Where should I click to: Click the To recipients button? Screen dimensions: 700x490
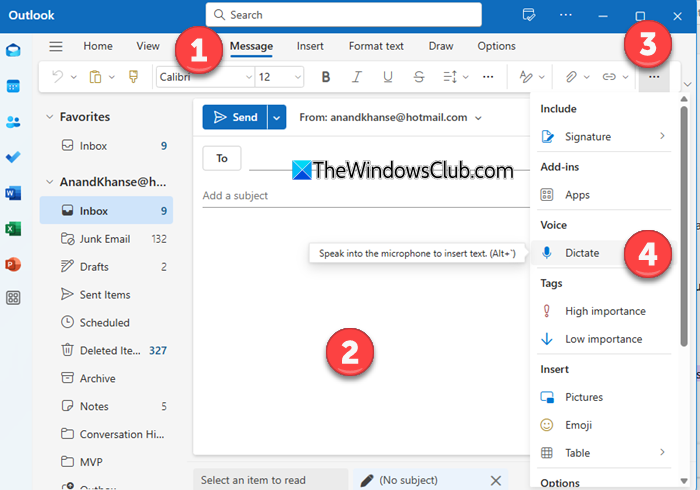point(222,158)
